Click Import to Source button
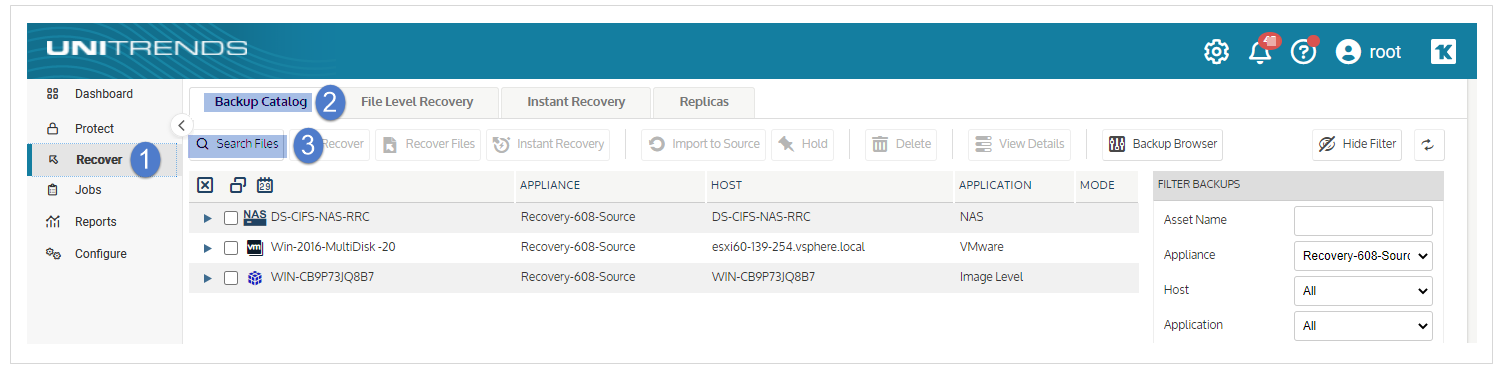This screenshot has height=386, width=1512. click(704, 144)
